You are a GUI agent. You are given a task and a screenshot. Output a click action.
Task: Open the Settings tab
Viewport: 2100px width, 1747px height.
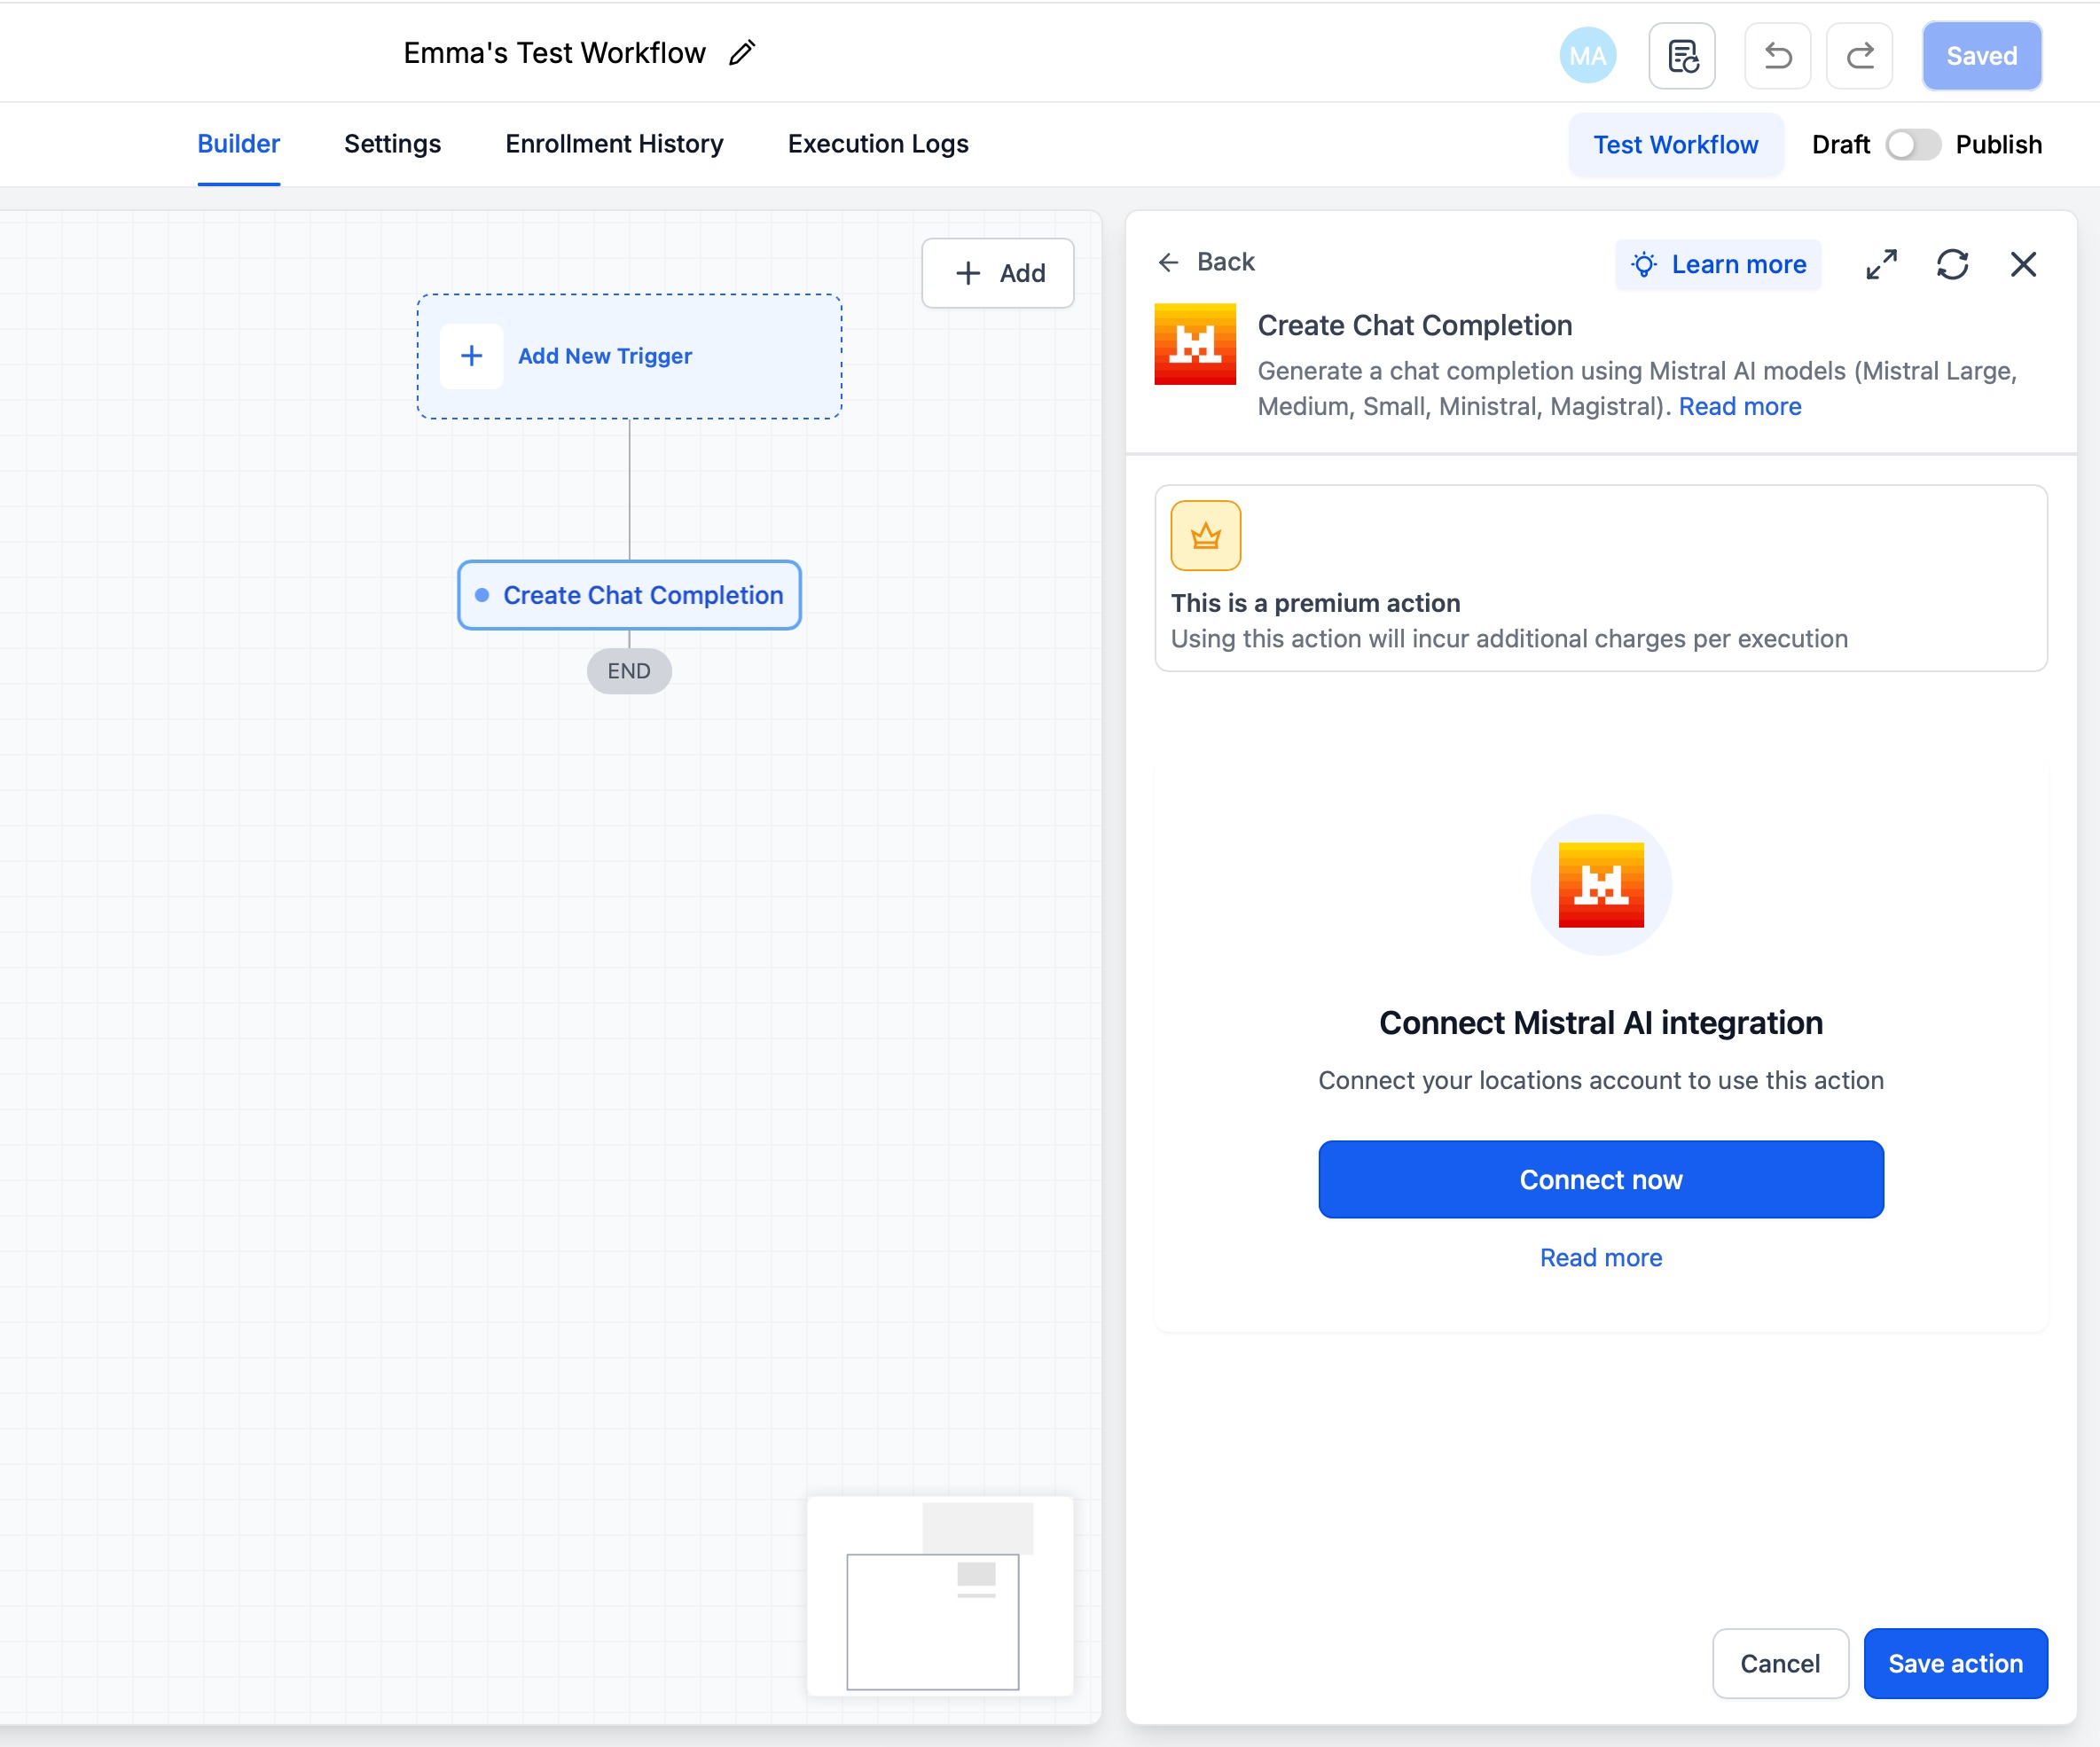[x=392, y=144]
